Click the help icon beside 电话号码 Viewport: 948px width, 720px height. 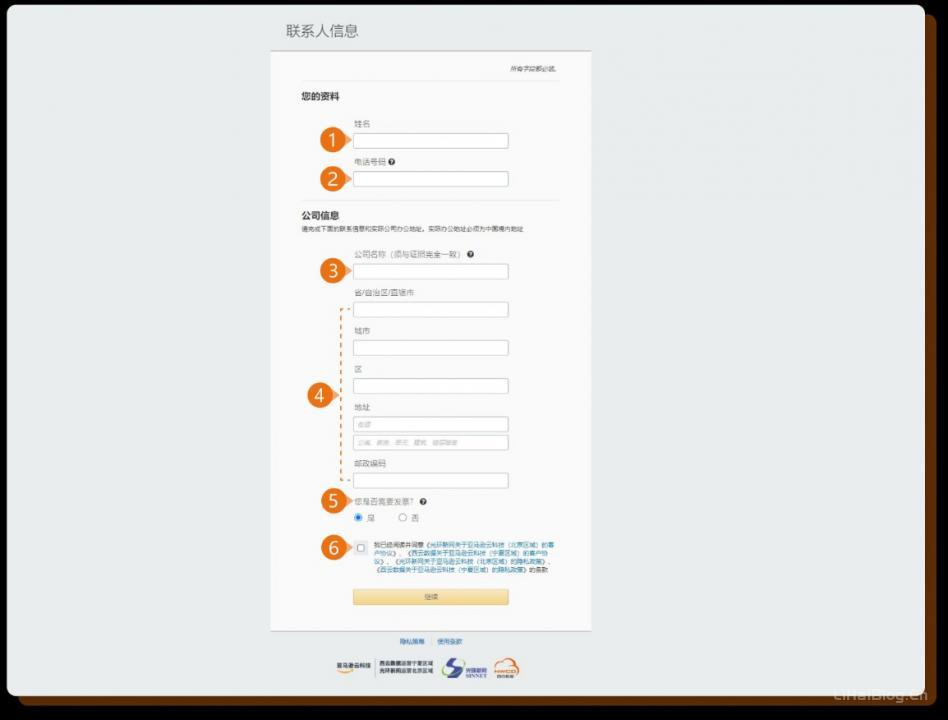click(392, 162)
